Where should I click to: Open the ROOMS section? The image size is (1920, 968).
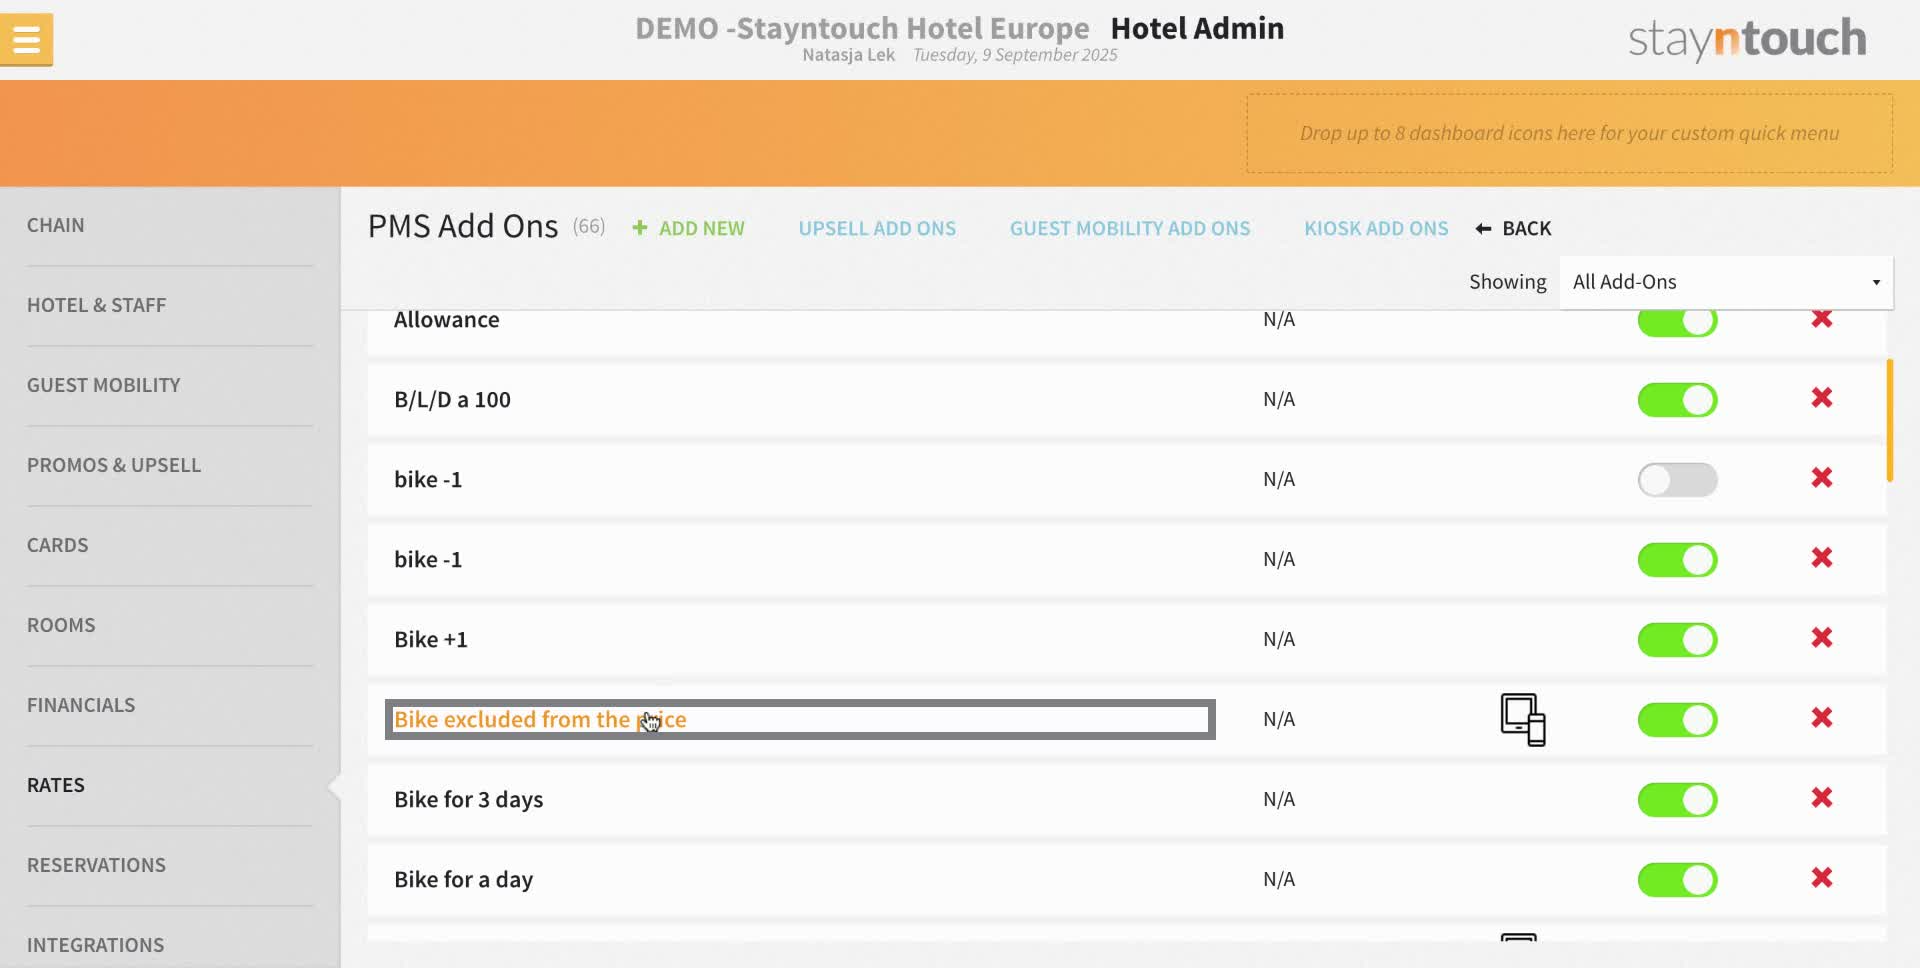61,625
